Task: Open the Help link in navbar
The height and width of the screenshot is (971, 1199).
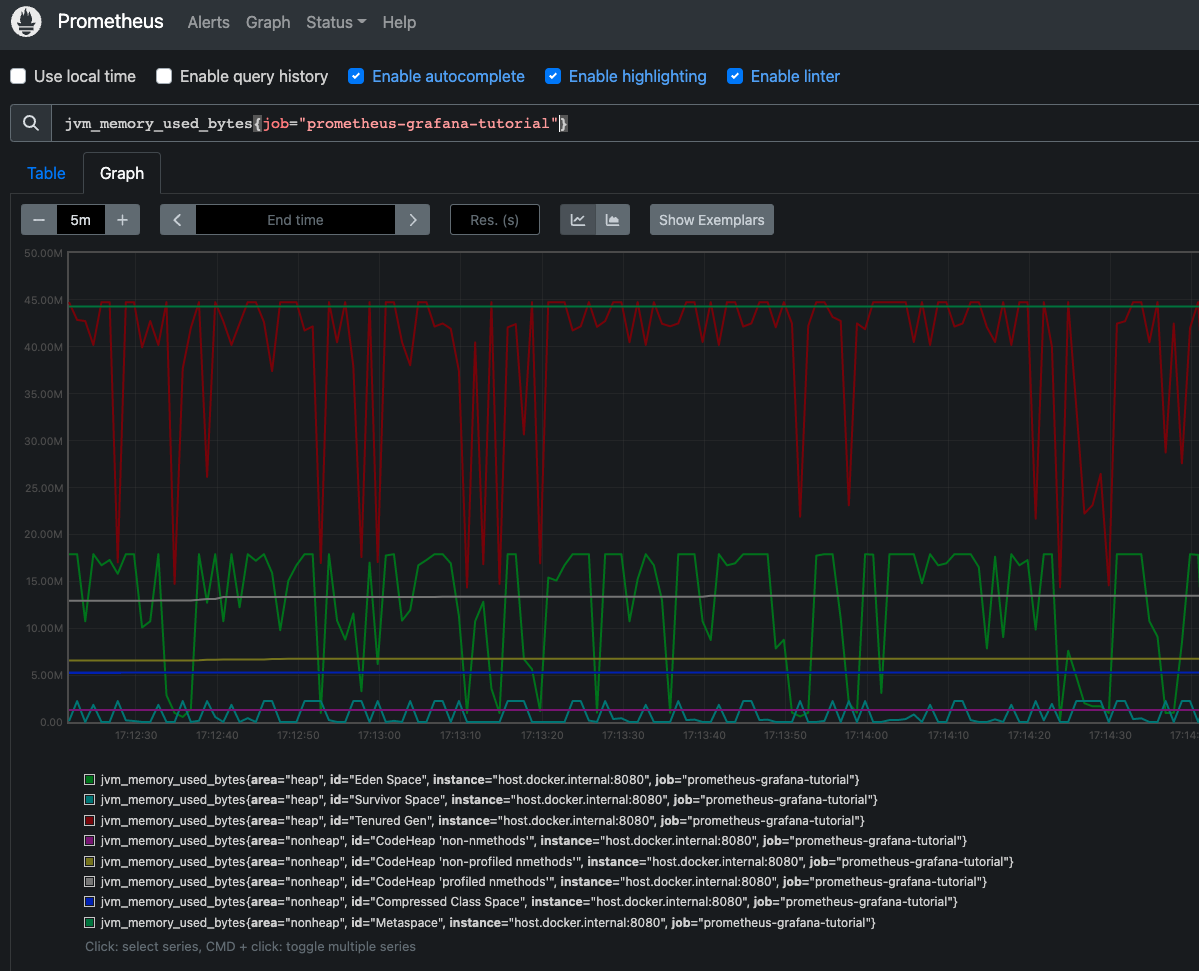Action: coord(399,22)
